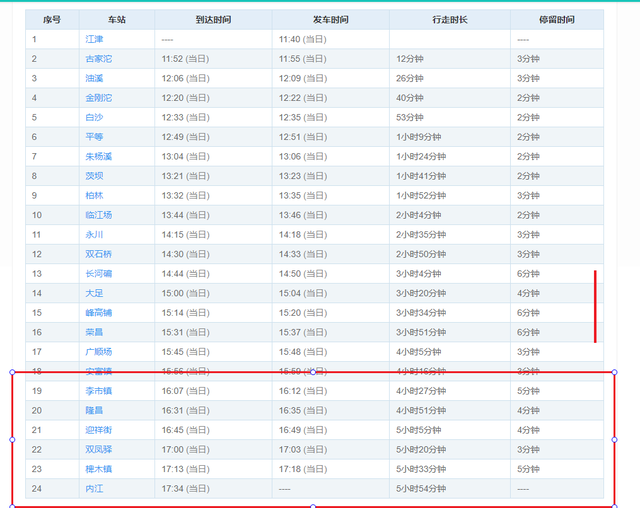Select sequence number 12 in the table
Screen dimensions: 640x508
[37, 254]
